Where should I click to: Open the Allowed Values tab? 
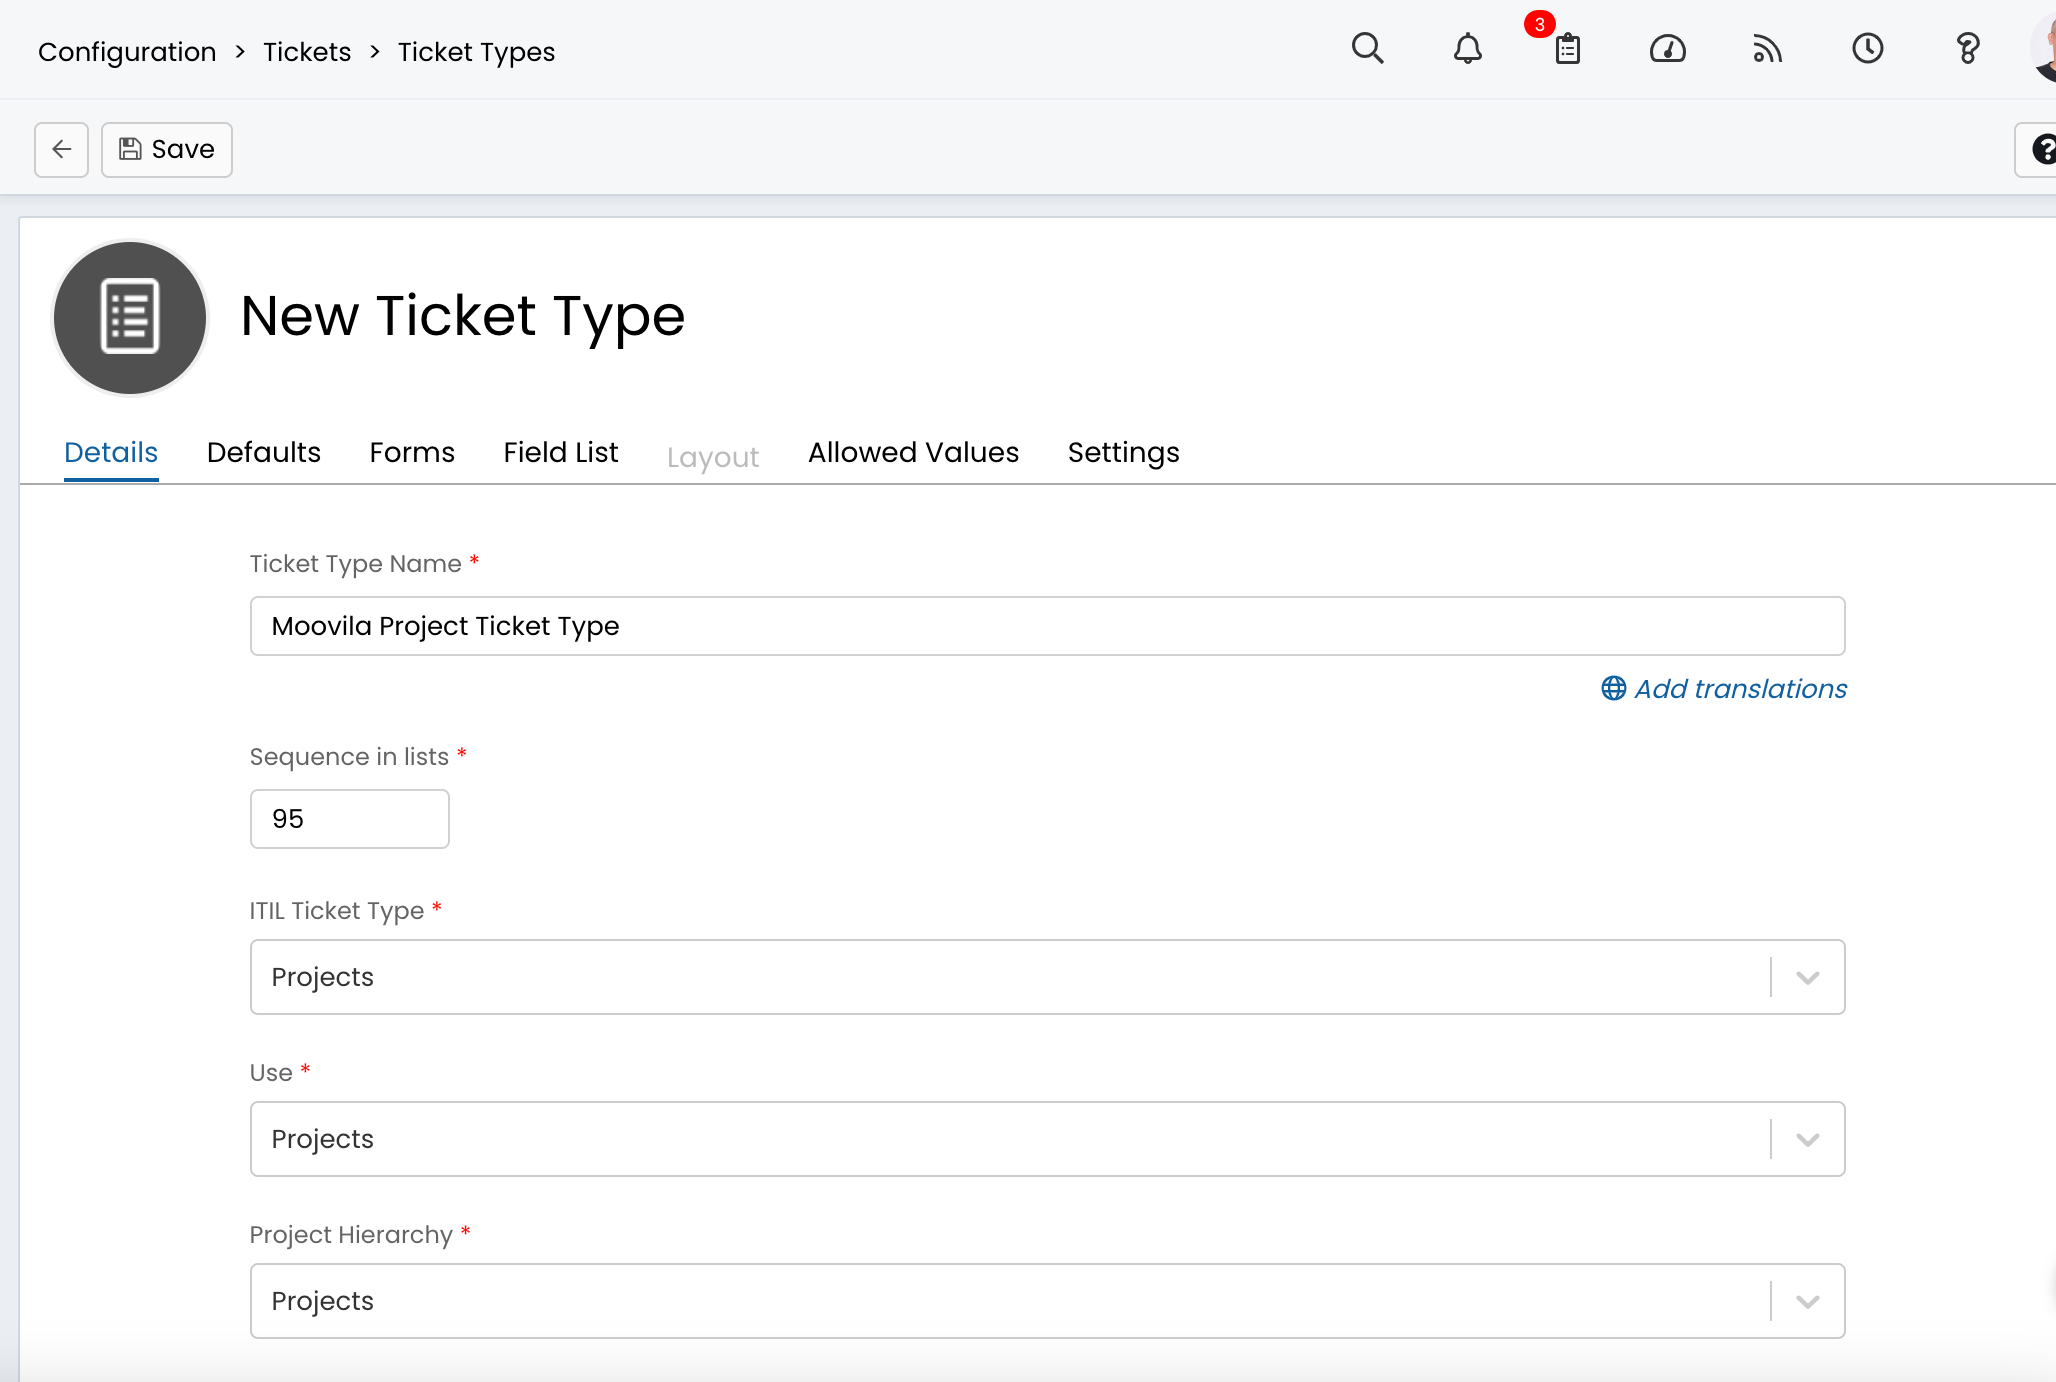pos(913,452)
